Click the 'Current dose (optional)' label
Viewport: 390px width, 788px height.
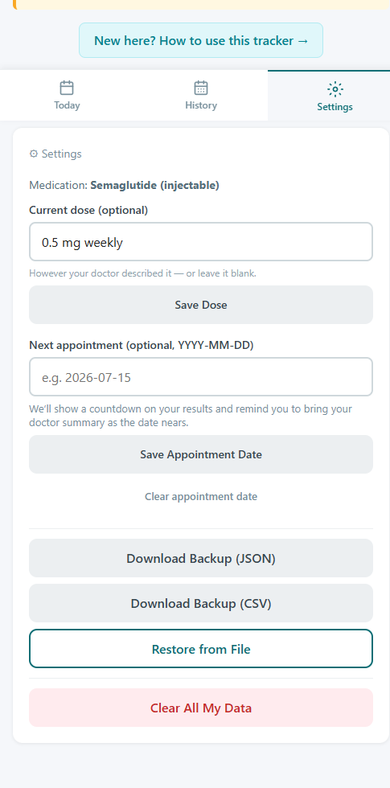tap(88, 211)
